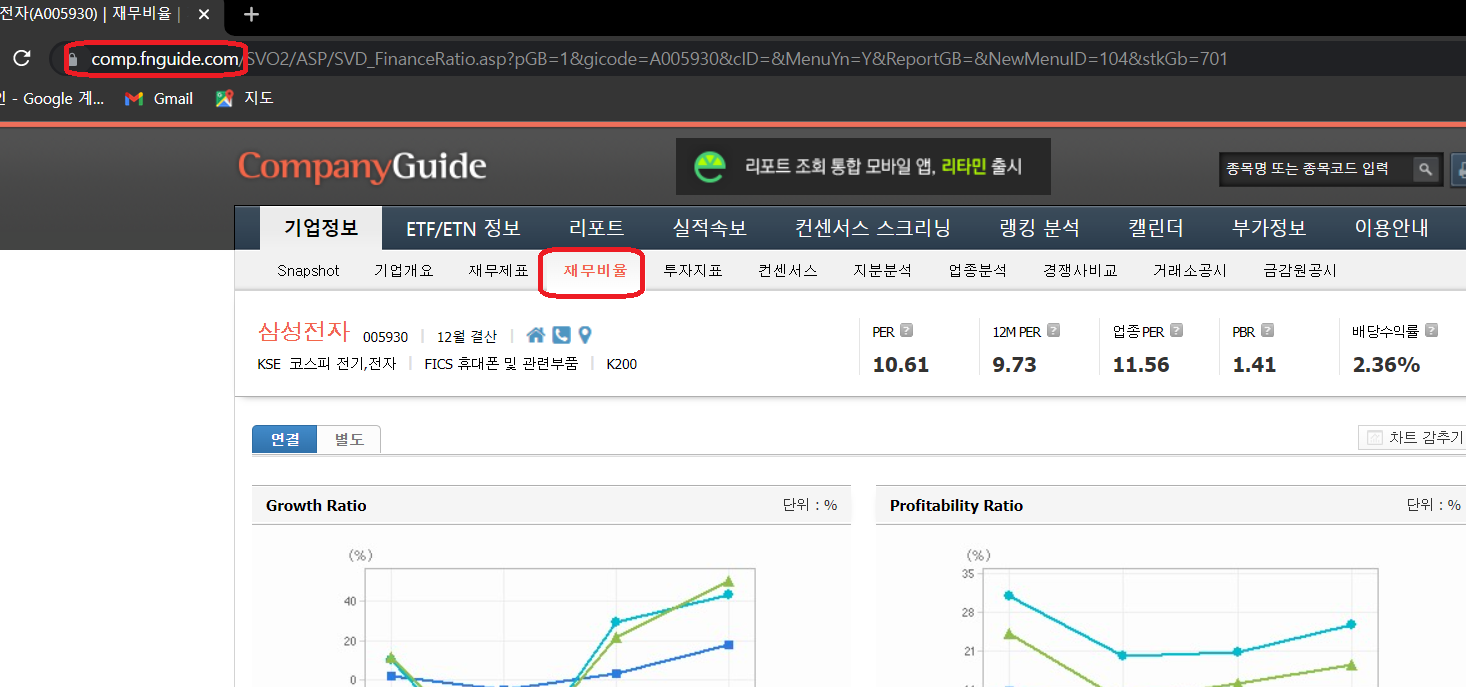1466x687 pixels.
Task: Click the 차트 감추기 hide chart button
Action: [x=1412, y=438]
